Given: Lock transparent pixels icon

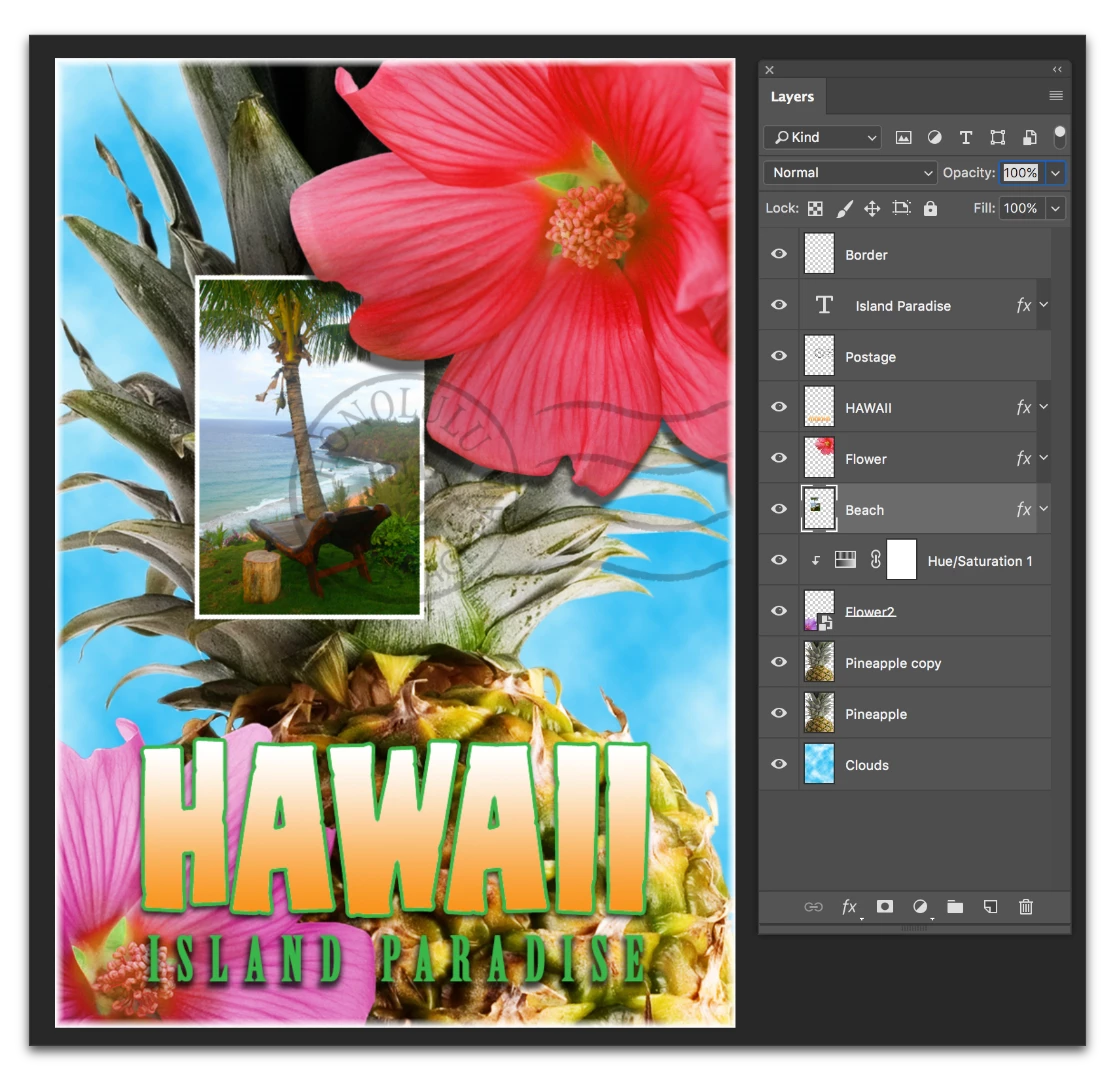Looking at the screenshot, I should [x=816, y=208].
